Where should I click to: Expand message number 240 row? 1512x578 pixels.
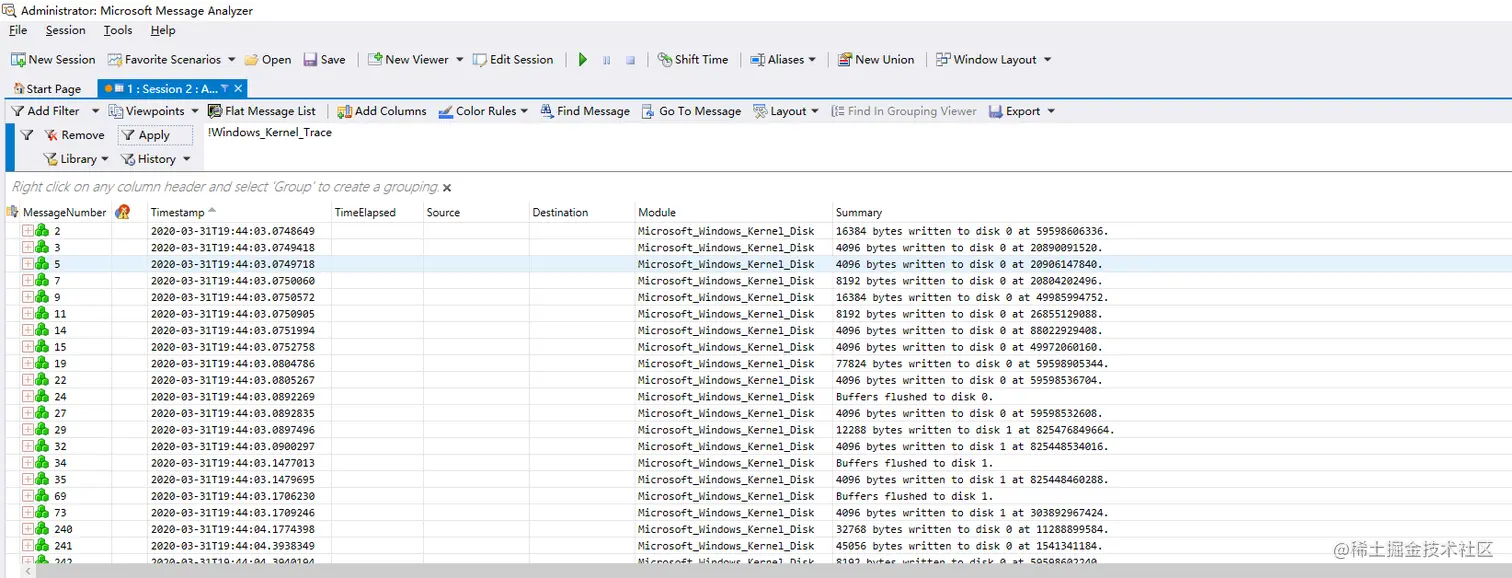tap(27, 529)
